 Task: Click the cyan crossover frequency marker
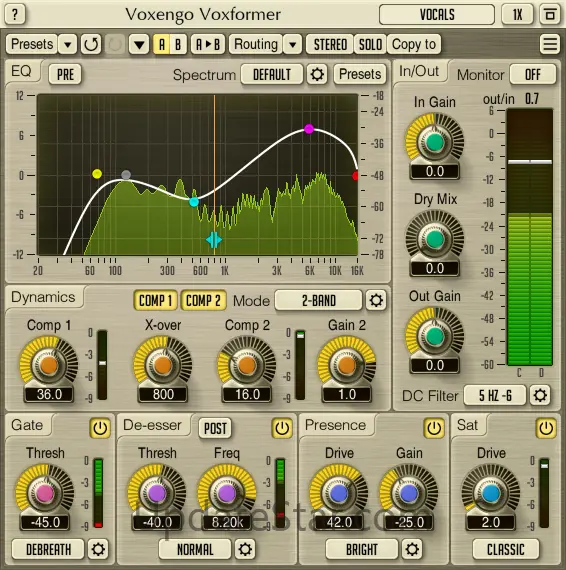[214, 240]
